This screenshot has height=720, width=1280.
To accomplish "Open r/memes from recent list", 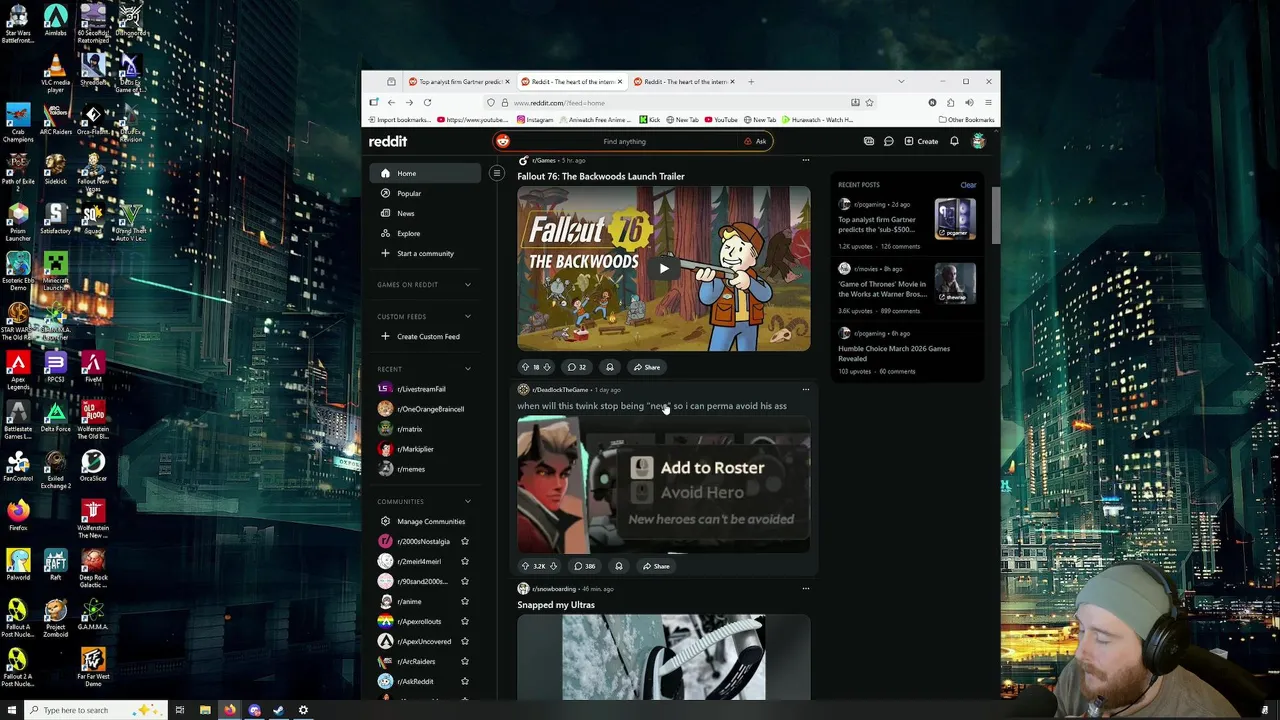I will (425, 469).
